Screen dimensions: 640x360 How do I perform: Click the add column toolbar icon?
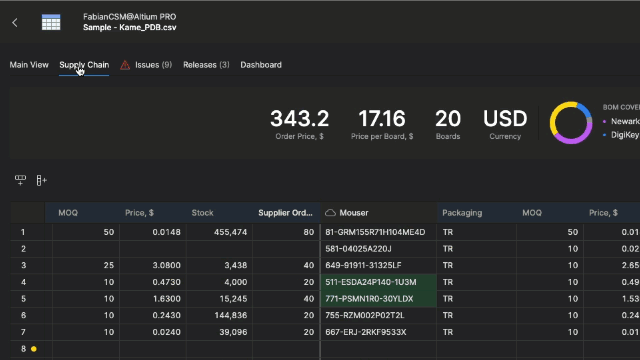click(41, 180)
